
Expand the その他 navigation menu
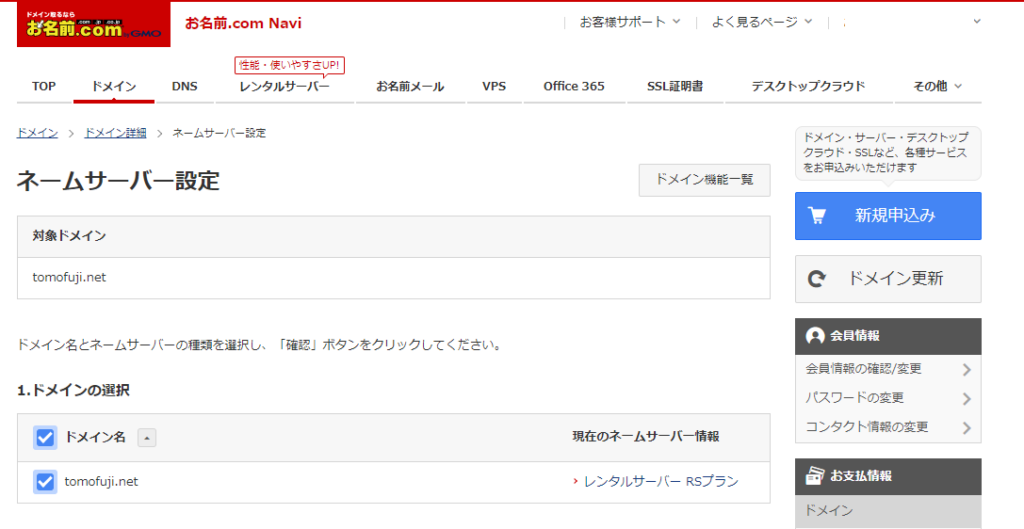click(x=937, y=86)
